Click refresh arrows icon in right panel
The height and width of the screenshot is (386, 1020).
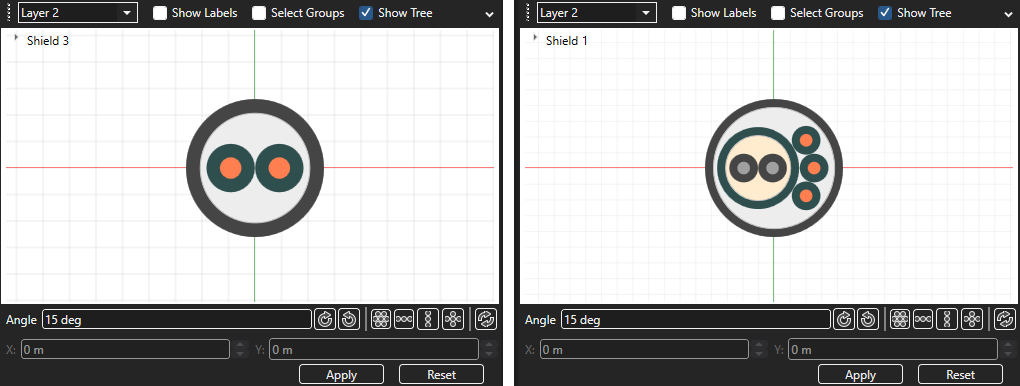[1004, 320]
